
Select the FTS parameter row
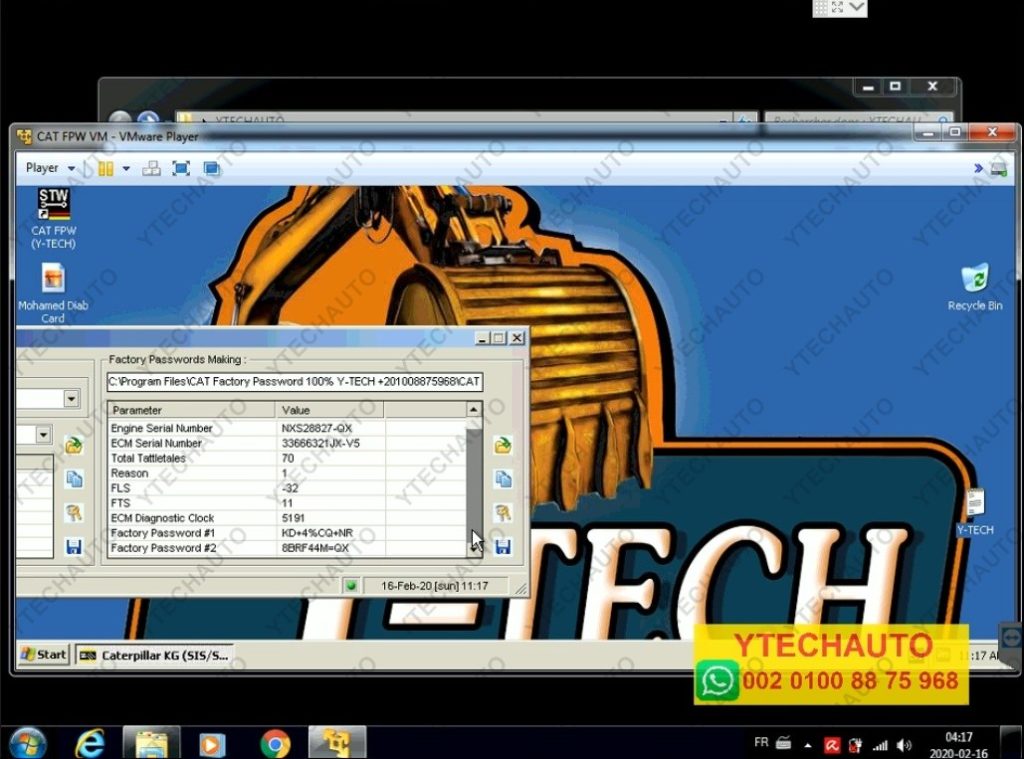(x=287, y=504)
